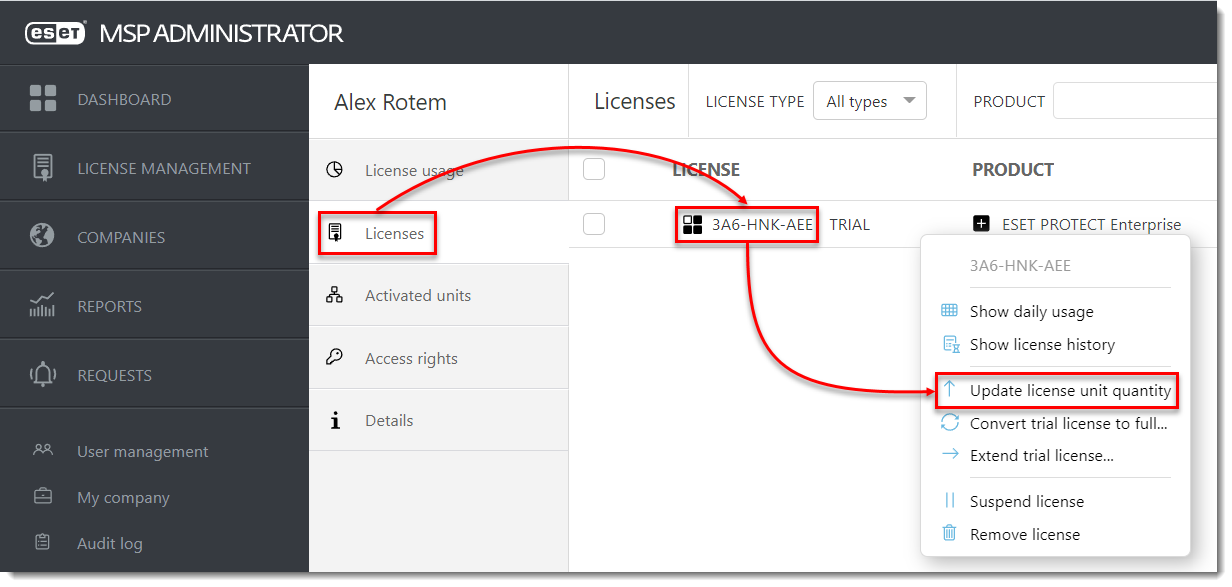Click ESET PROTECT Enterprise product name
1232x587 pixels.
pyautogui.click(x=1091, y=224)
